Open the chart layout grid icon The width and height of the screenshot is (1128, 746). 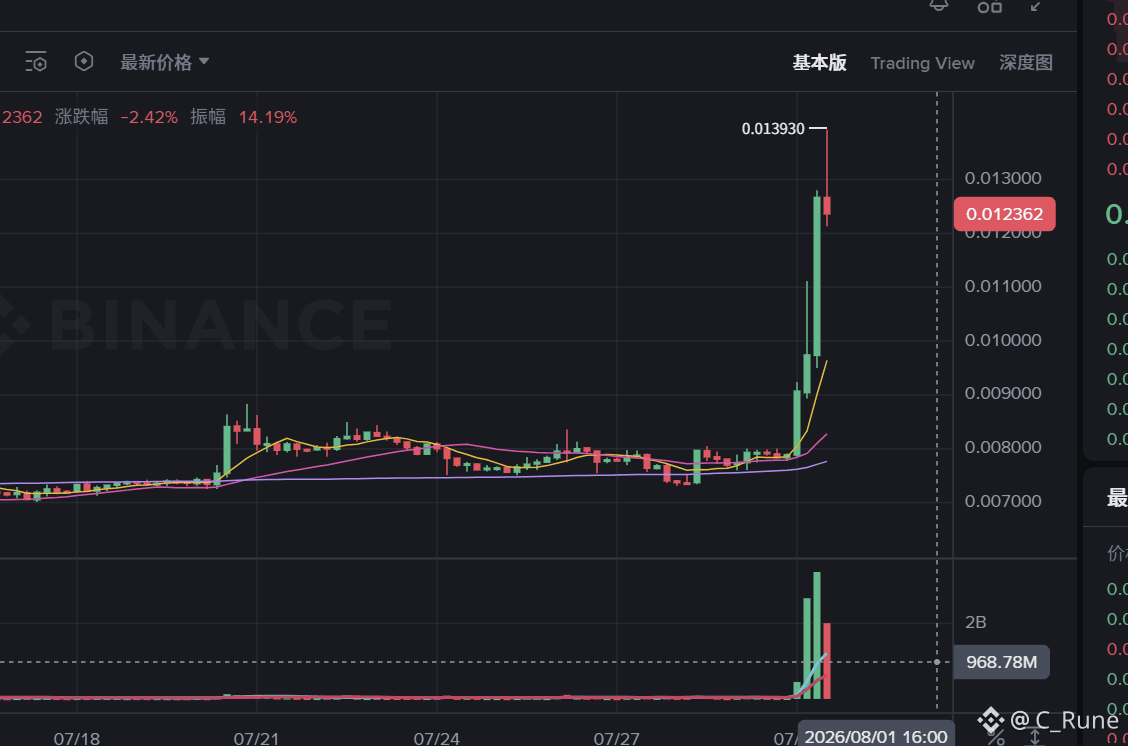pos(990,6)
